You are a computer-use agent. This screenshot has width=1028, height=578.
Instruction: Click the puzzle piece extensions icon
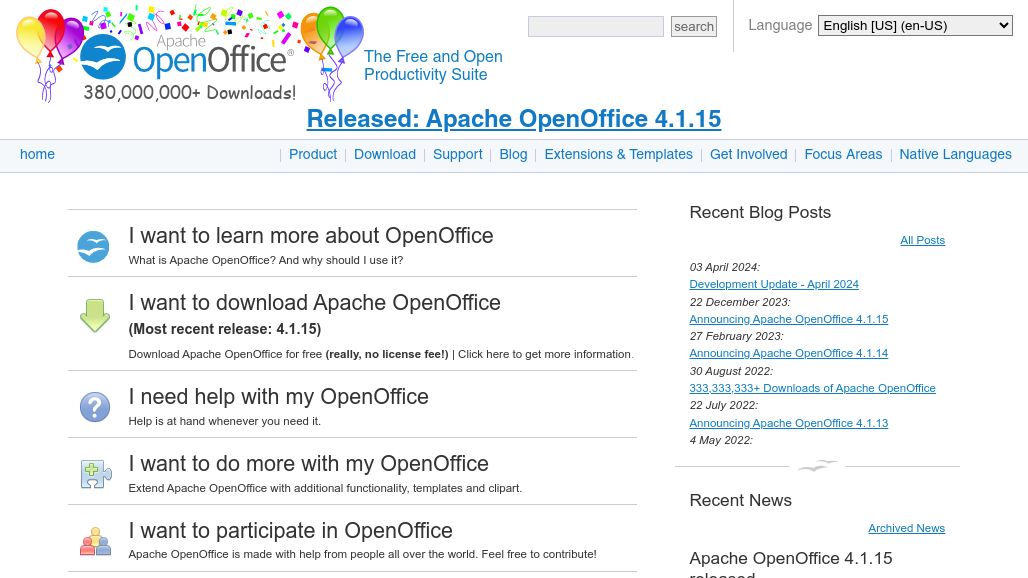[x=96, y=474]
